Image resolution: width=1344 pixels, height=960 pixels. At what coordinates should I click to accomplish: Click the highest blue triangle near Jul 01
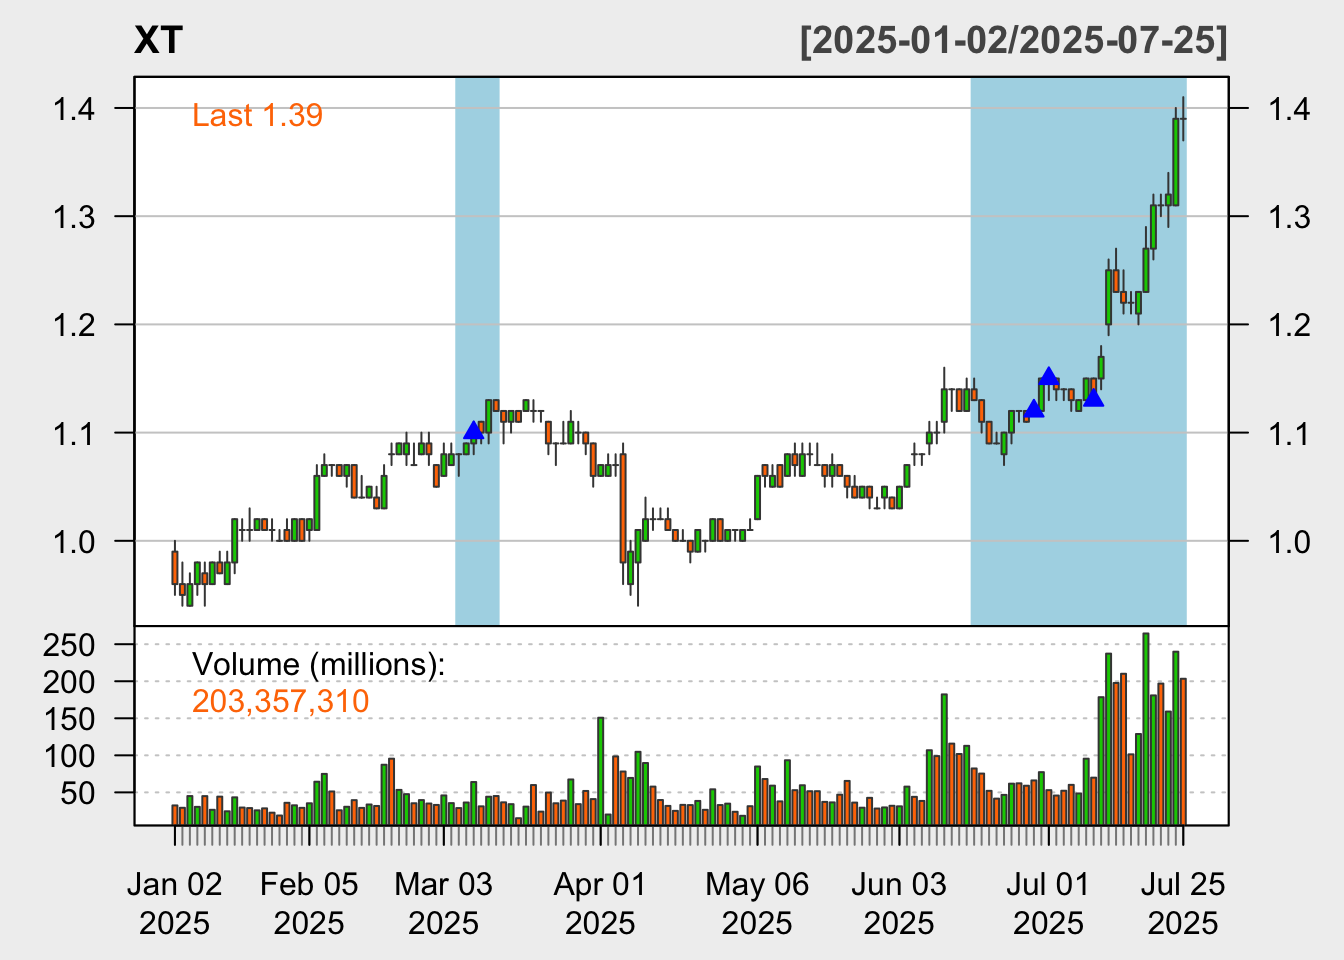[1048, 377]
